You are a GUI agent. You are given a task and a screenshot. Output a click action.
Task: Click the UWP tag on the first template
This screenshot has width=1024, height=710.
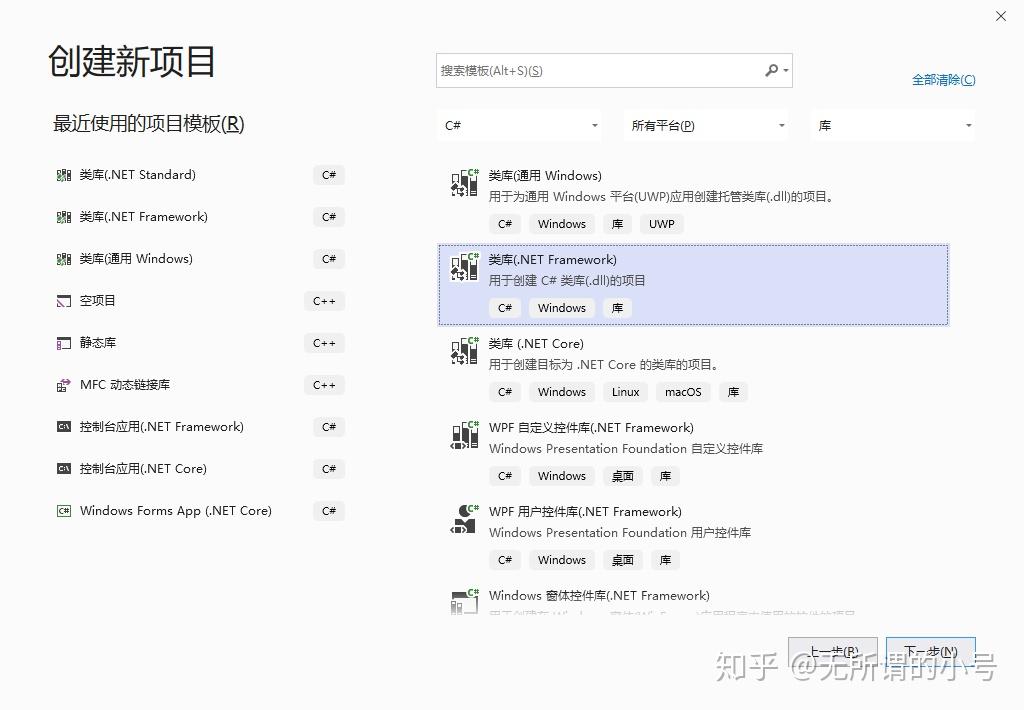(x=661, y=223)
